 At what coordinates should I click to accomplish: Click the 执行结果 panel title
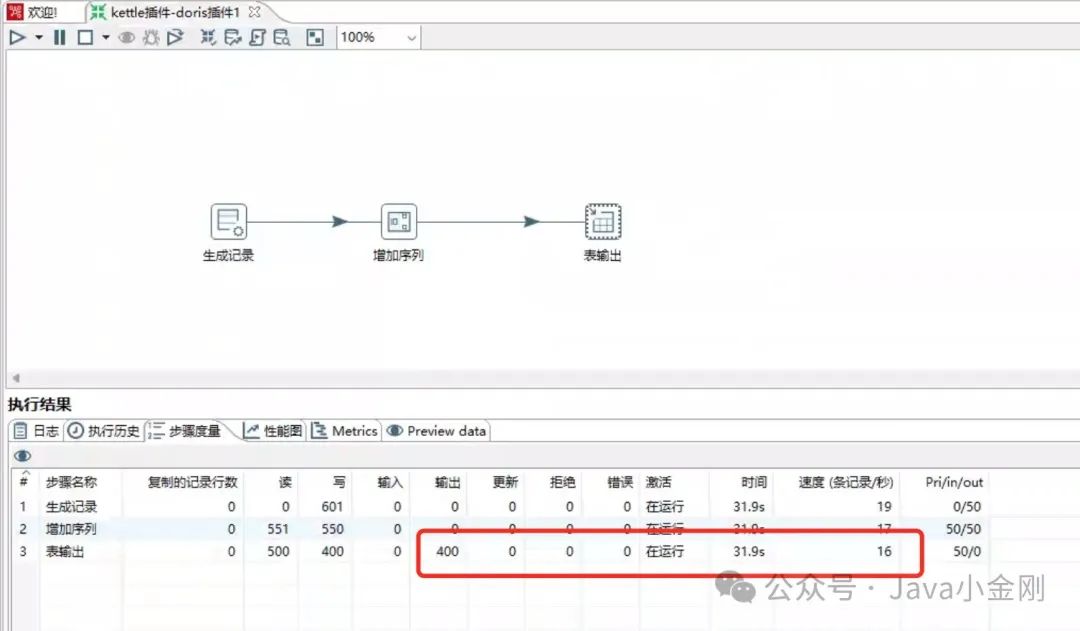point(40,404)
